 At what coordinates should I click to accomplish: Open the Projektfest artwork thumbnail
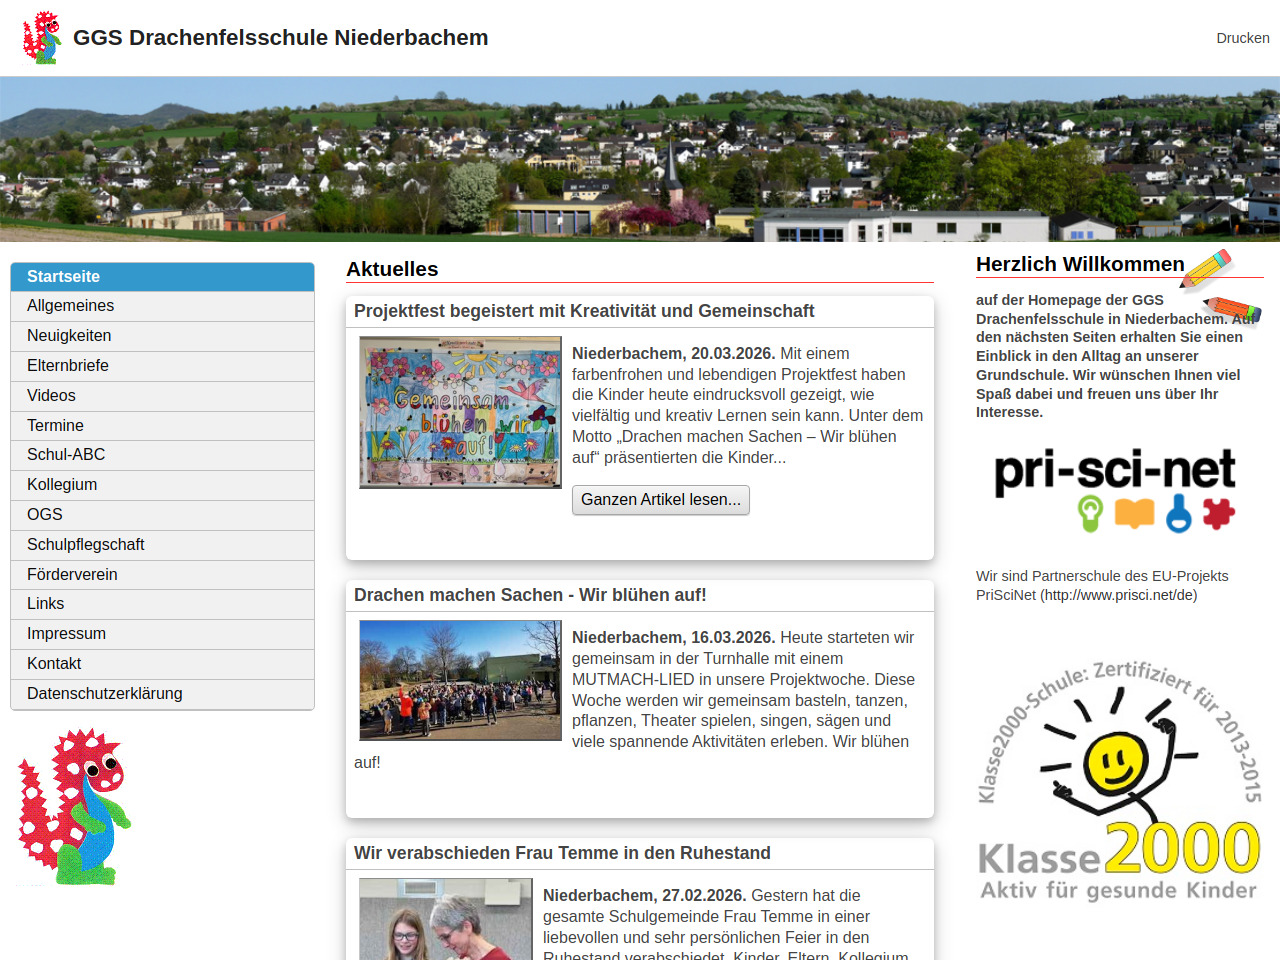click(x=460, y=412)
